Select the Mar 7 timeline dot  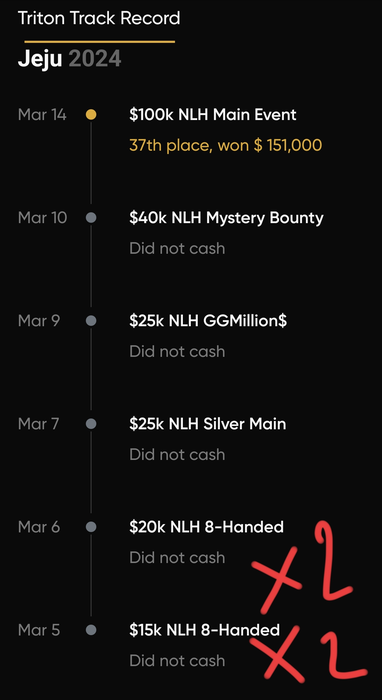click(x=91, y=424)
